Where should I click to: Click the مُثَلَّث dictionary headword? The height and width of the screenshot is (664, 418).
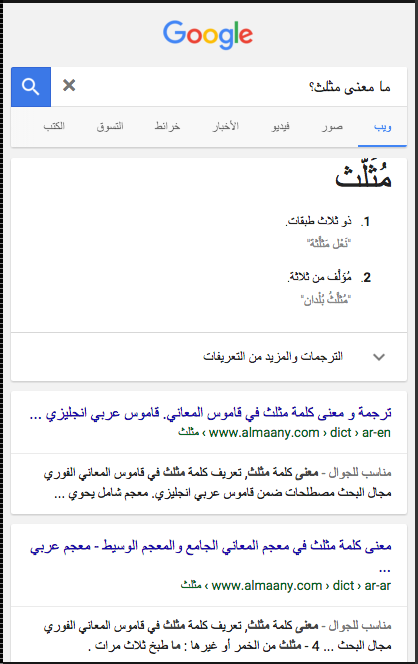click(363, 175)
